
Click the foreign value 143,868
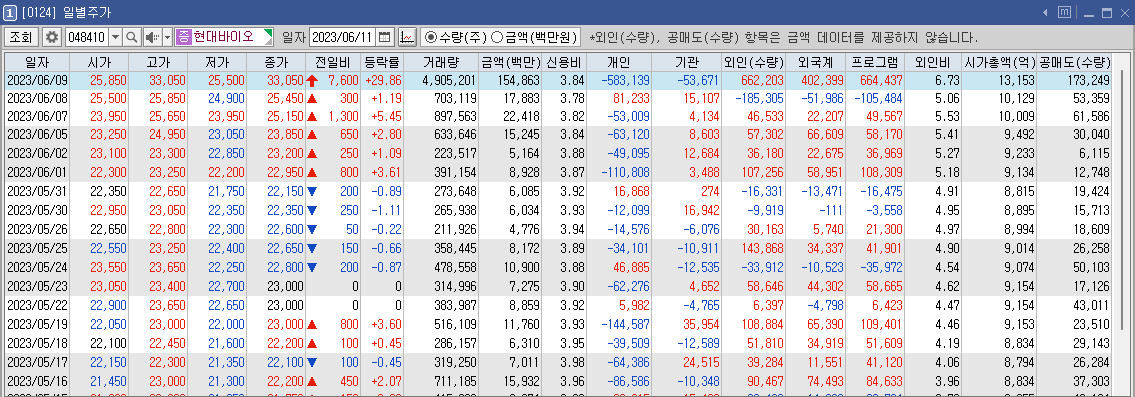click(x=762, y=247)
